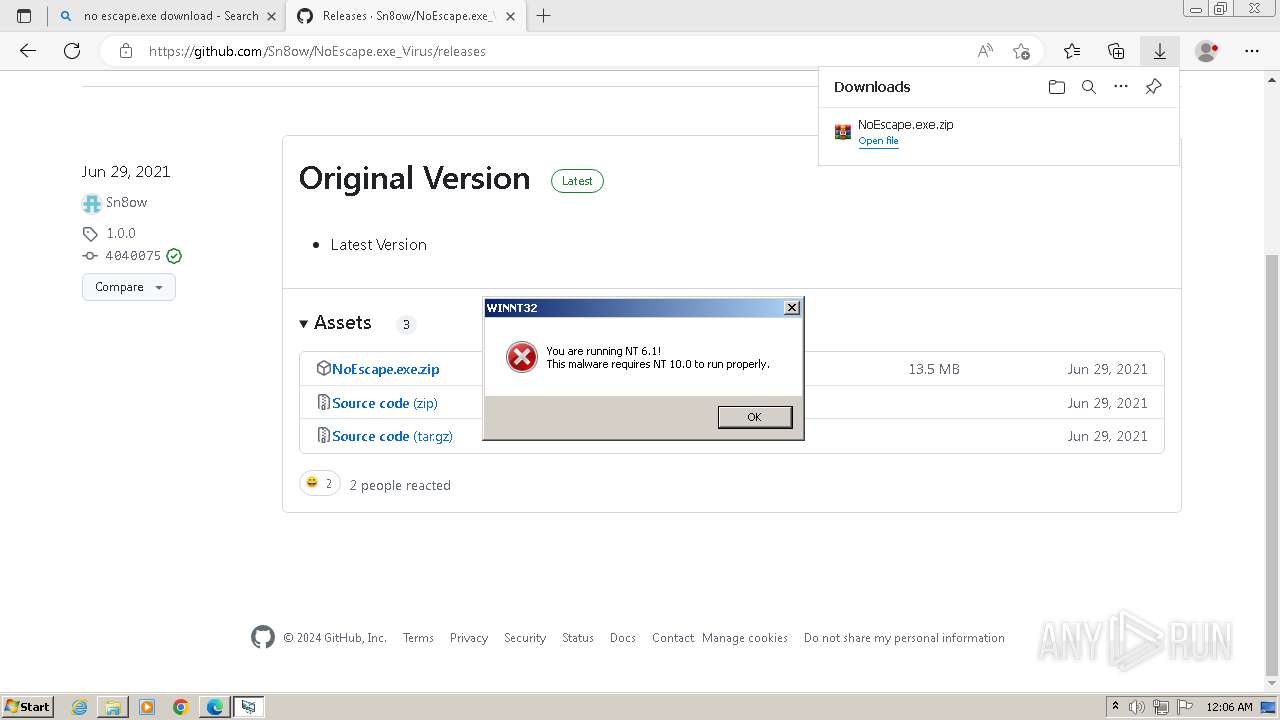Open the Windows Start menu

point(28,706)
